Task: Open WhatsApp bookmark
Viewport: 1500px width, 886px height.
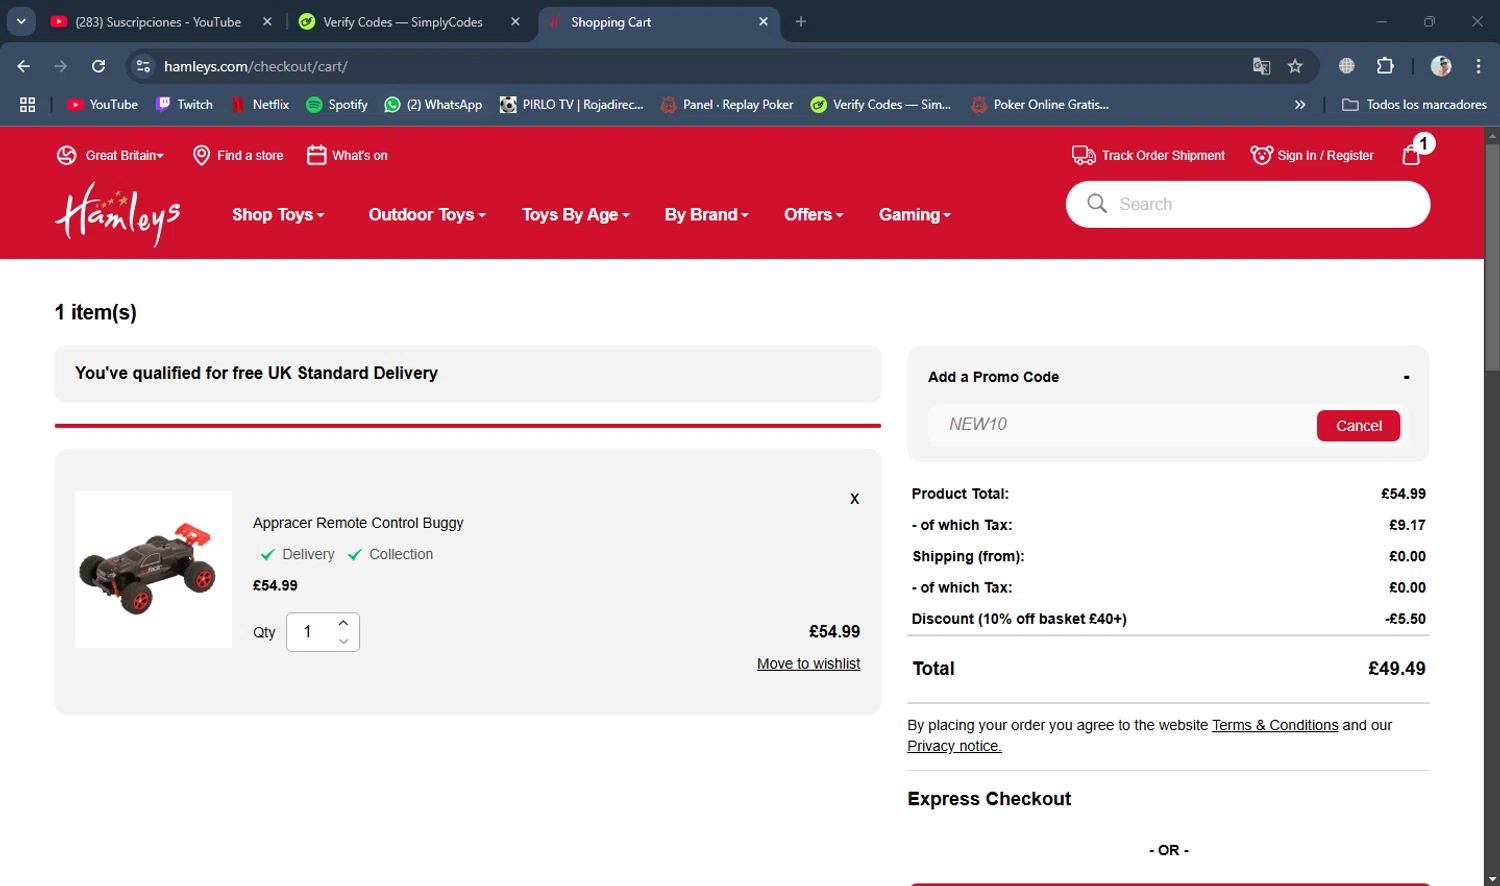Action: point(433,104)
